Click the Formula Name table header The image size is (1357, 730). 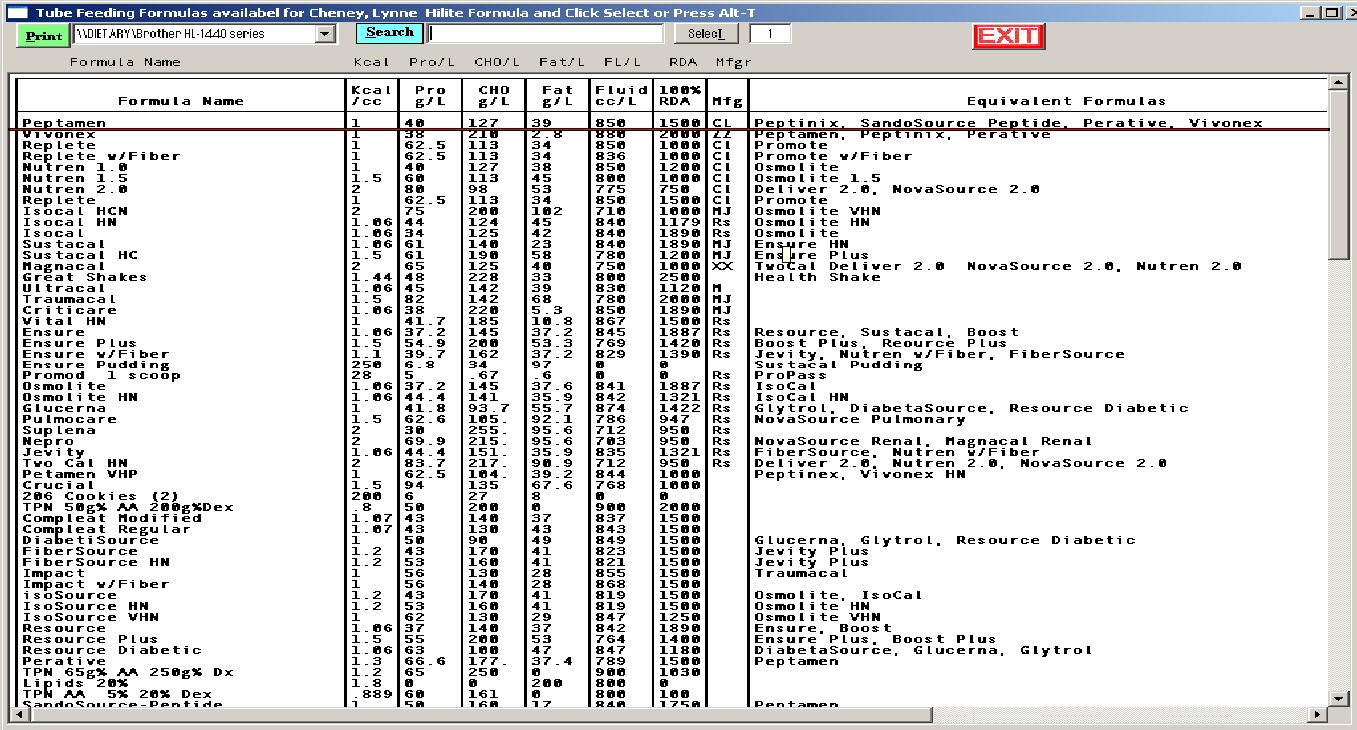(x=181, y=101)
